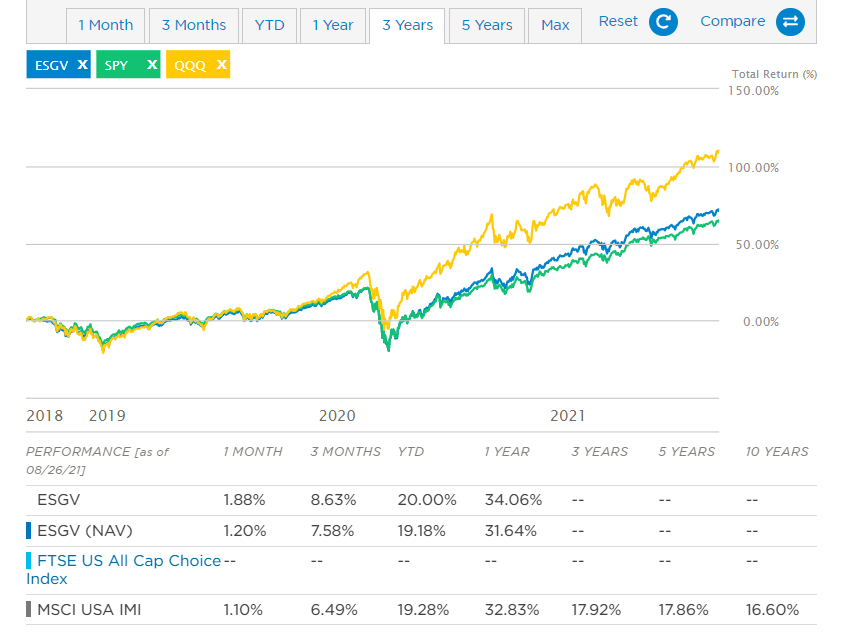This screenshot has width=854, height=636.
Task: Click the ESGV row label
Action: 58,500
